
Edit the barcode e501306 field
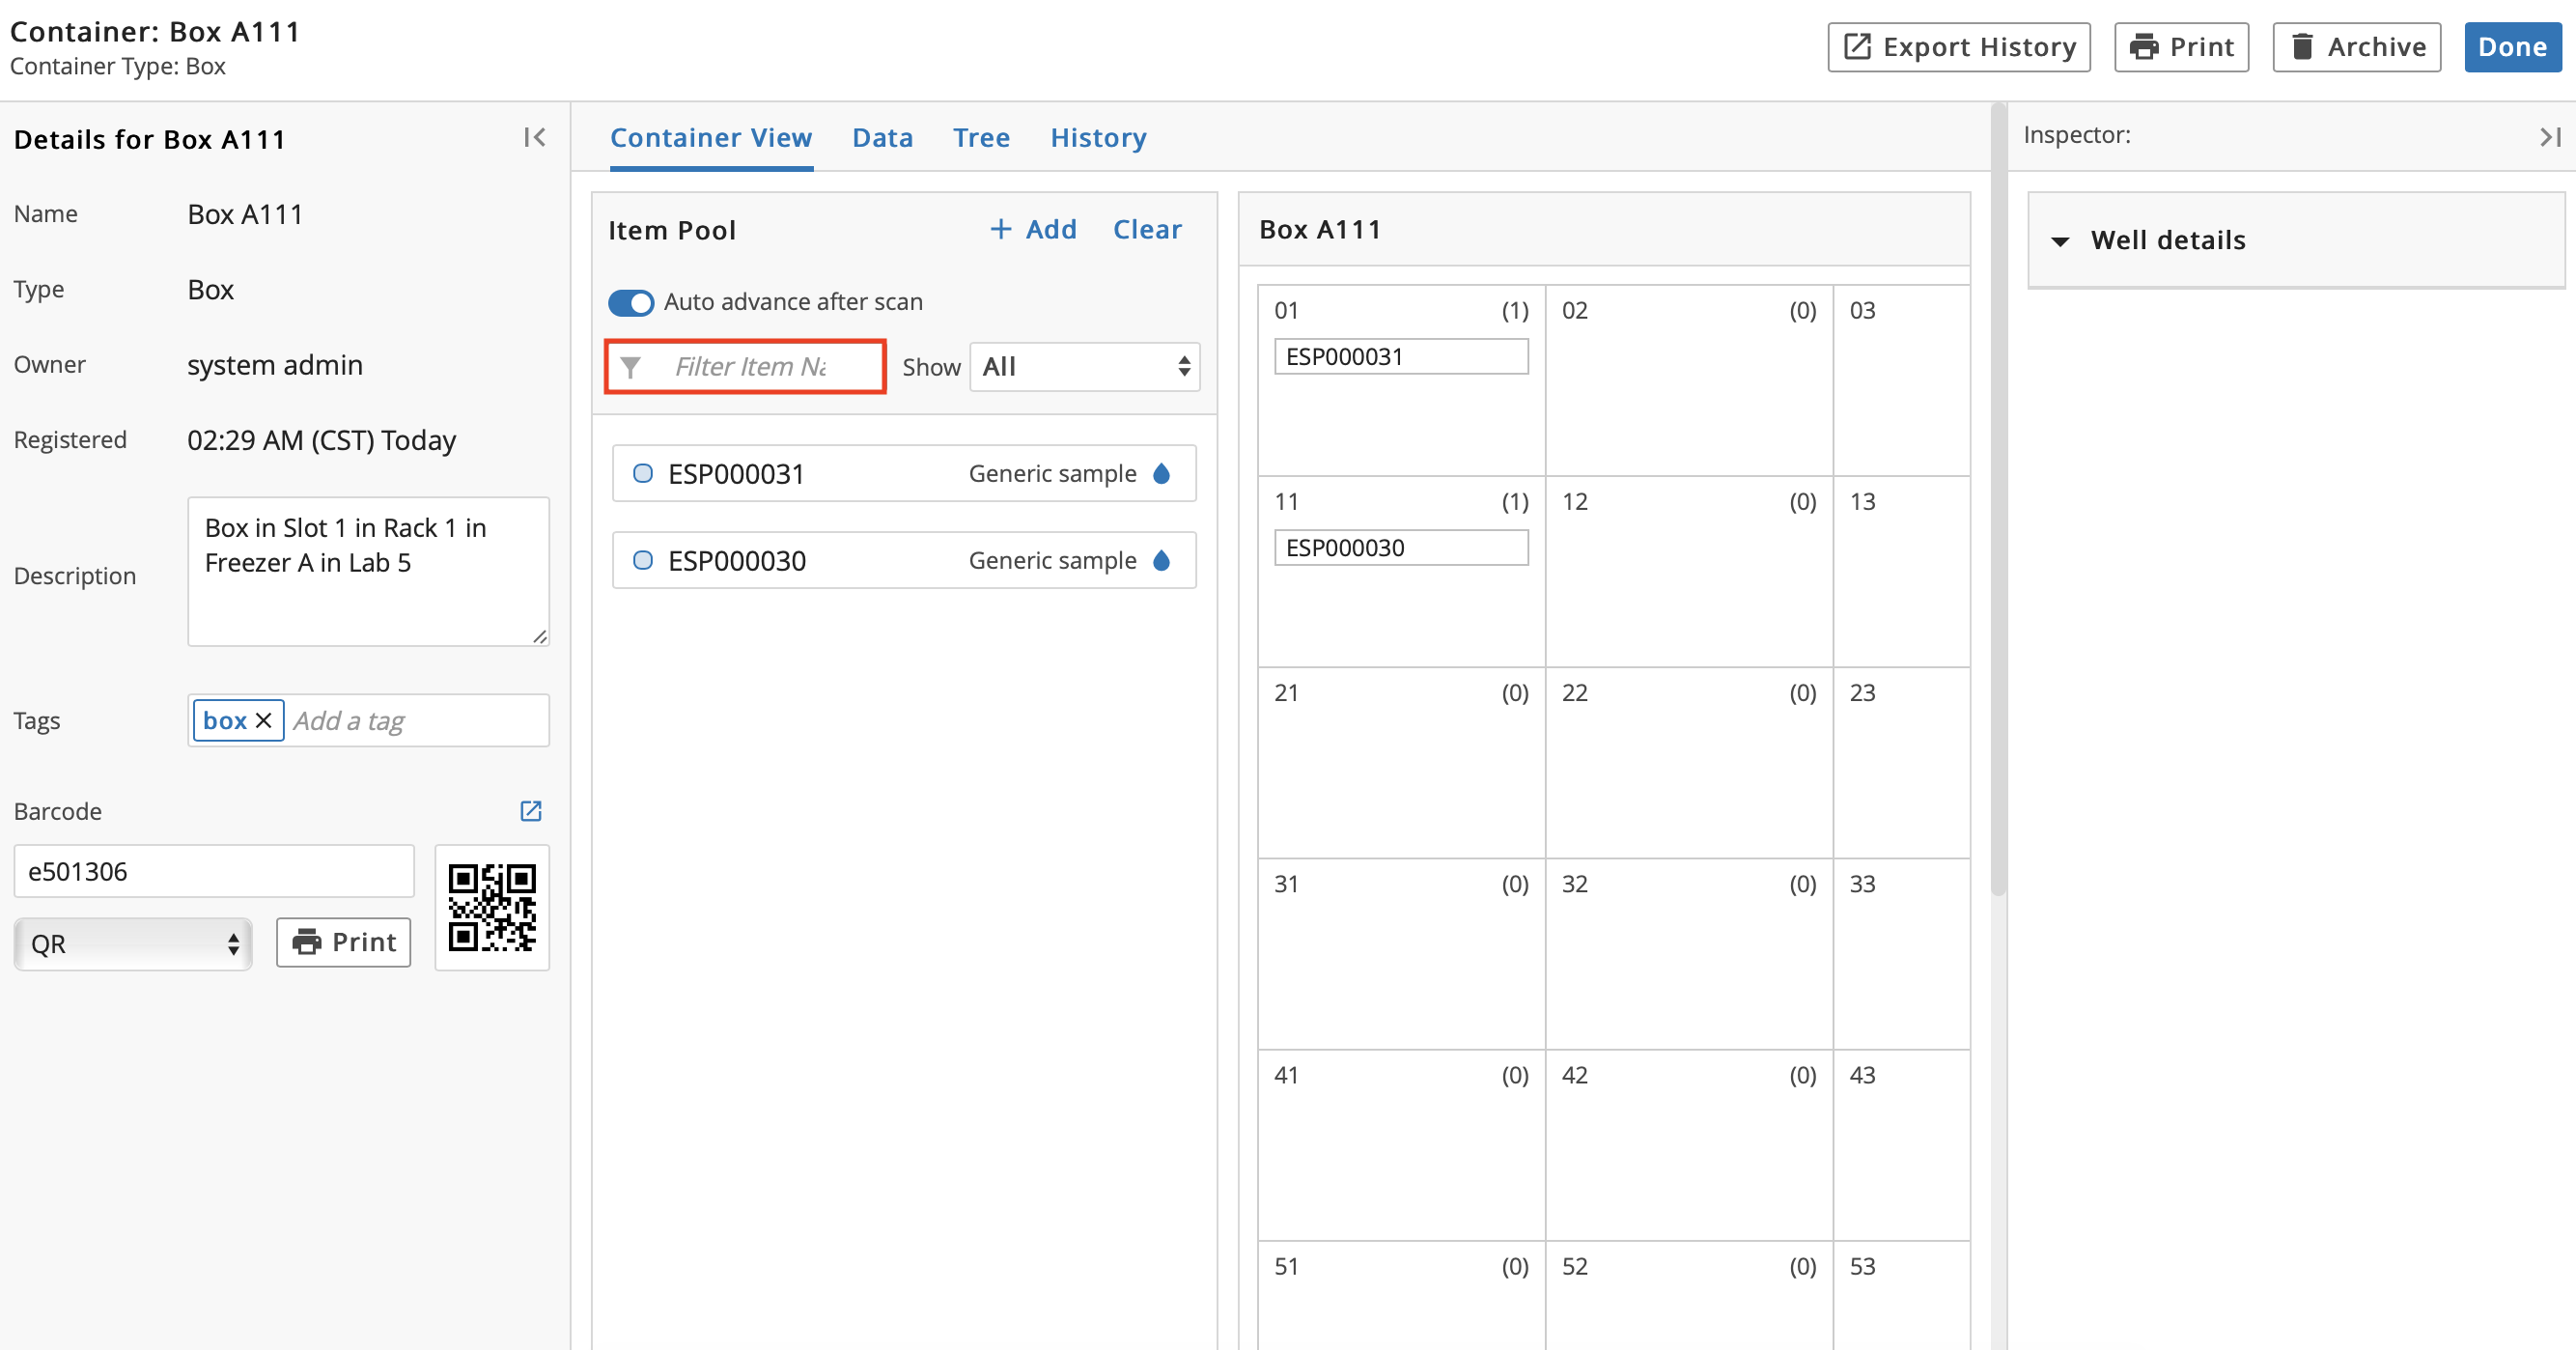coord(214,871)
